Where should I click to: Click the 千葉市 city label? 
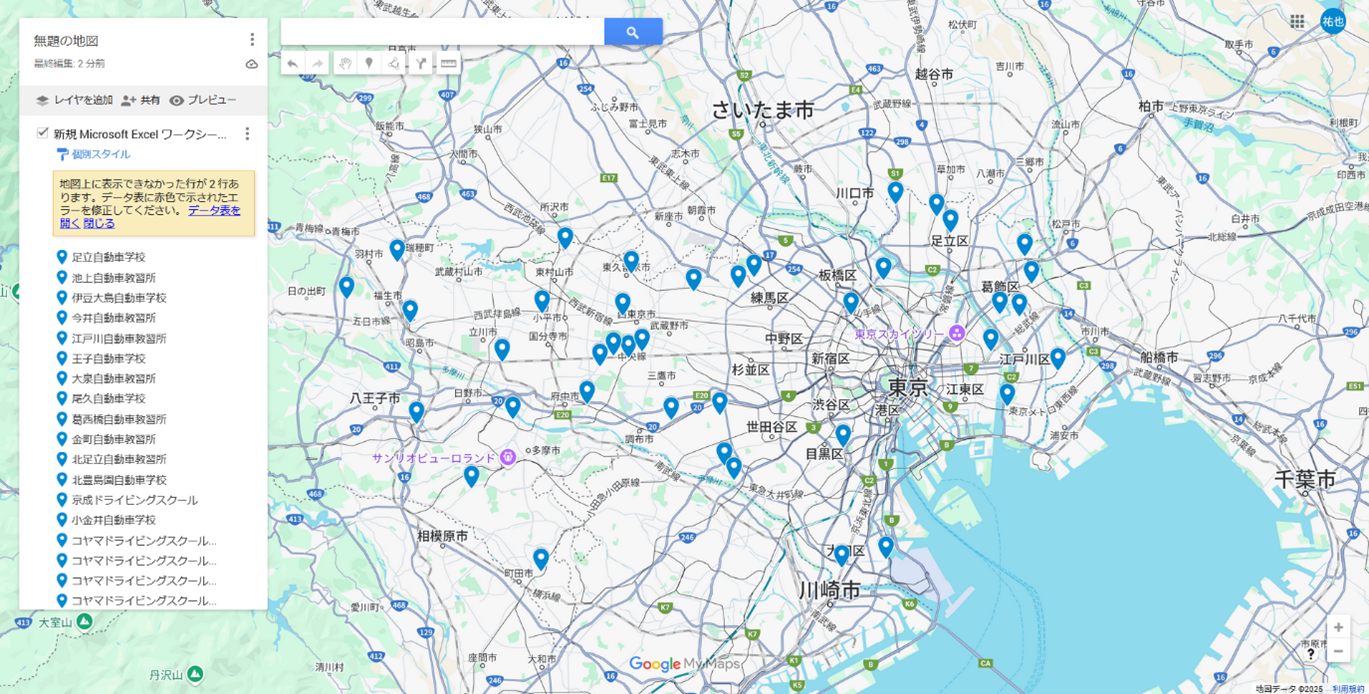[1305, 480]
